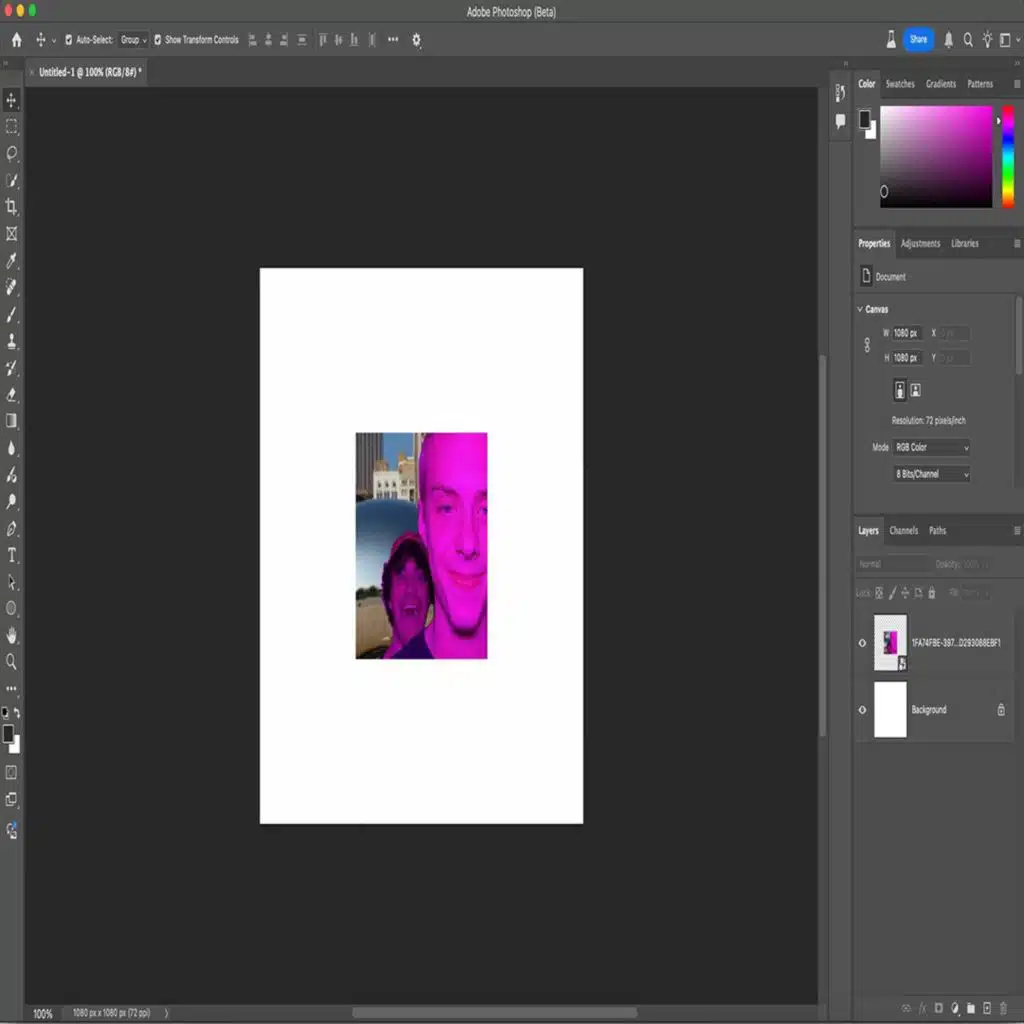Image resolution: width=1024 pixels, height=1024 pixels.
Task: Click the blue Share button
Action: point(918,40)
